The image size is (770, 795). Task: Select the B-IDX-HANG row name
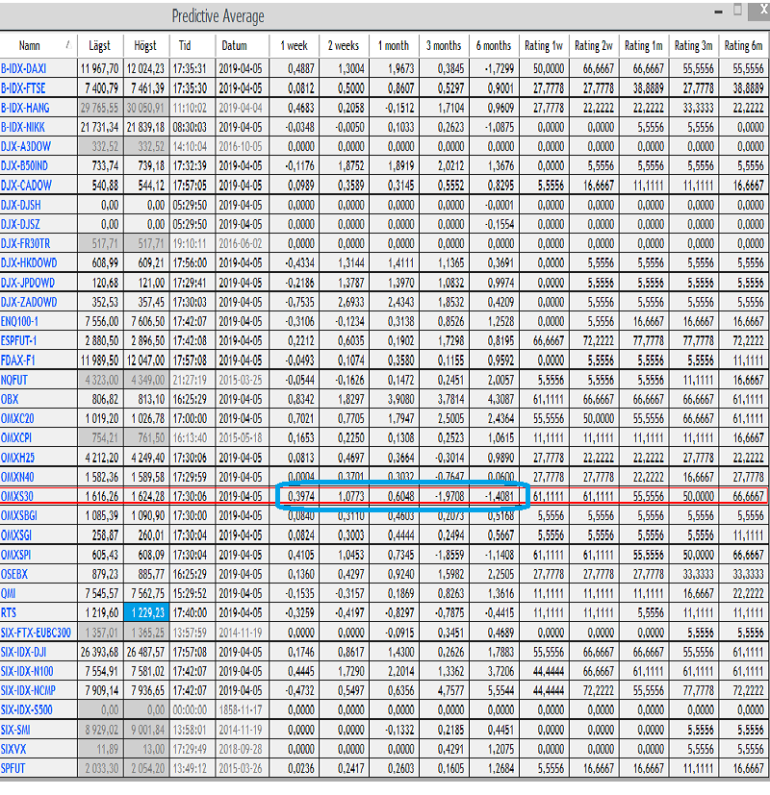pyautogui.click(x=25, y=107)
